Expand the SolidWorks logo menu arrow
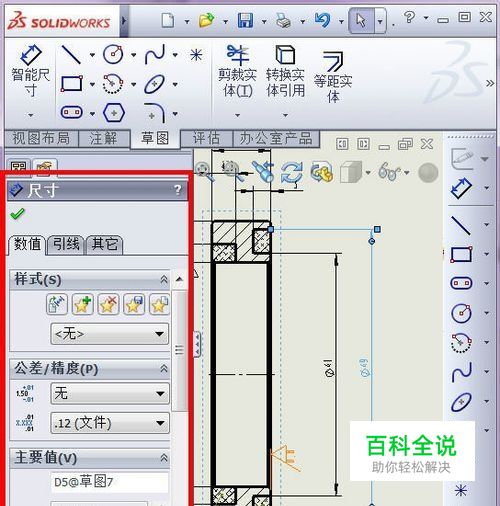Image resolution: width=500 pixels, height=506 pixels. (x=123, y=21)
